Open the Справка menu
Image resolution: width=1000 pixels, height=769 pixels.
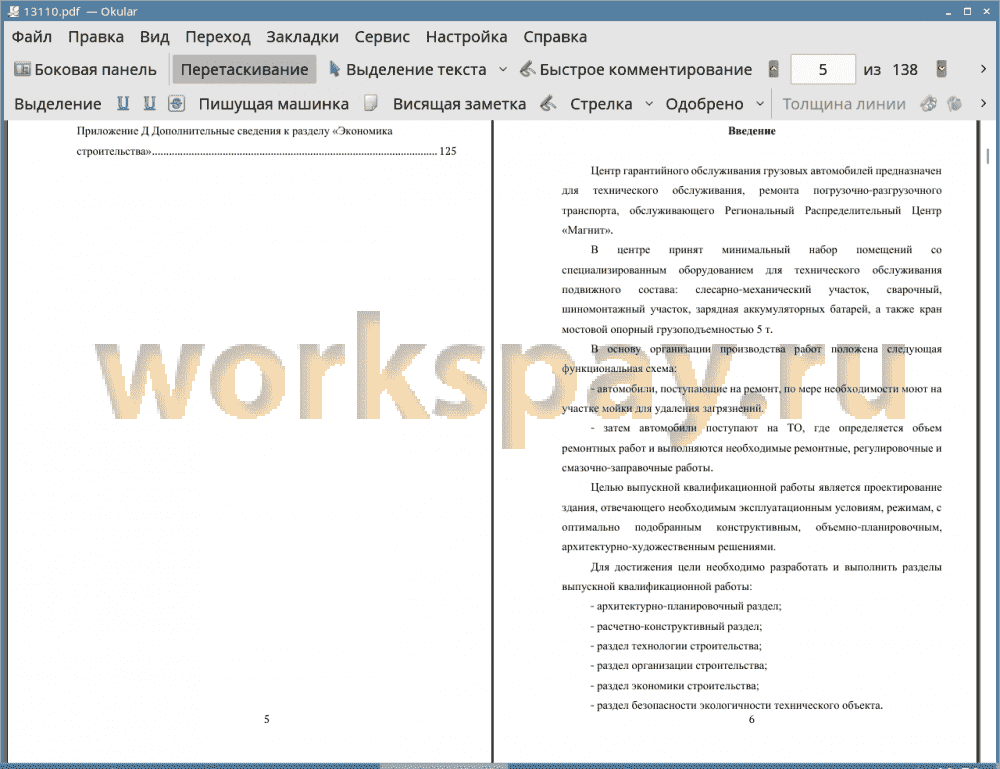tap(555, 37)
